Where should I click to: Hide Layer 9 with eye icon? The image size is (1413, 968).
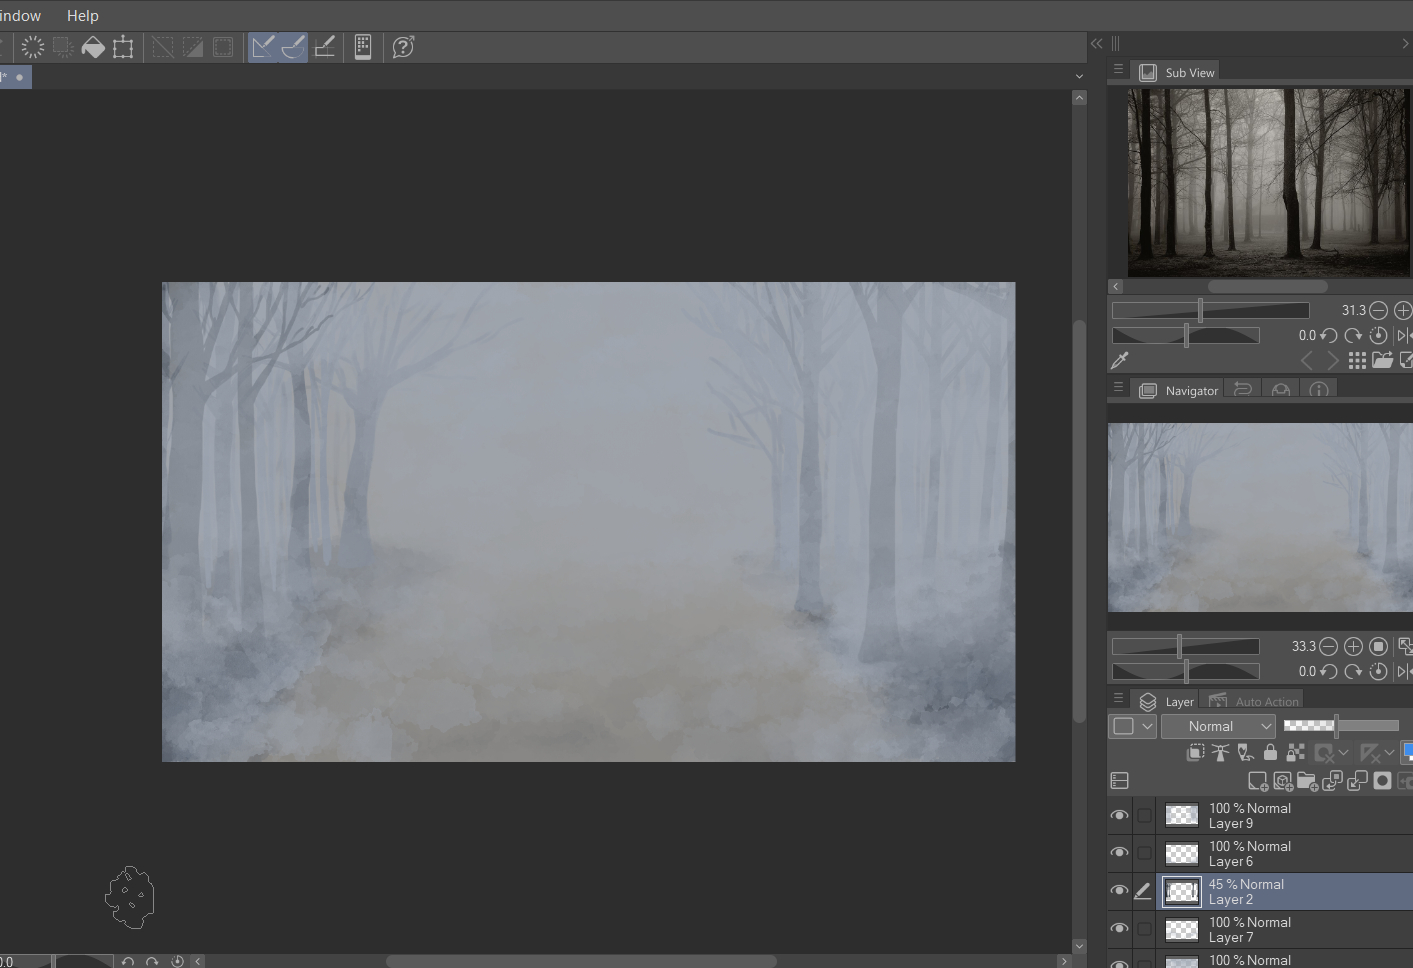[x=1119, y=816]
